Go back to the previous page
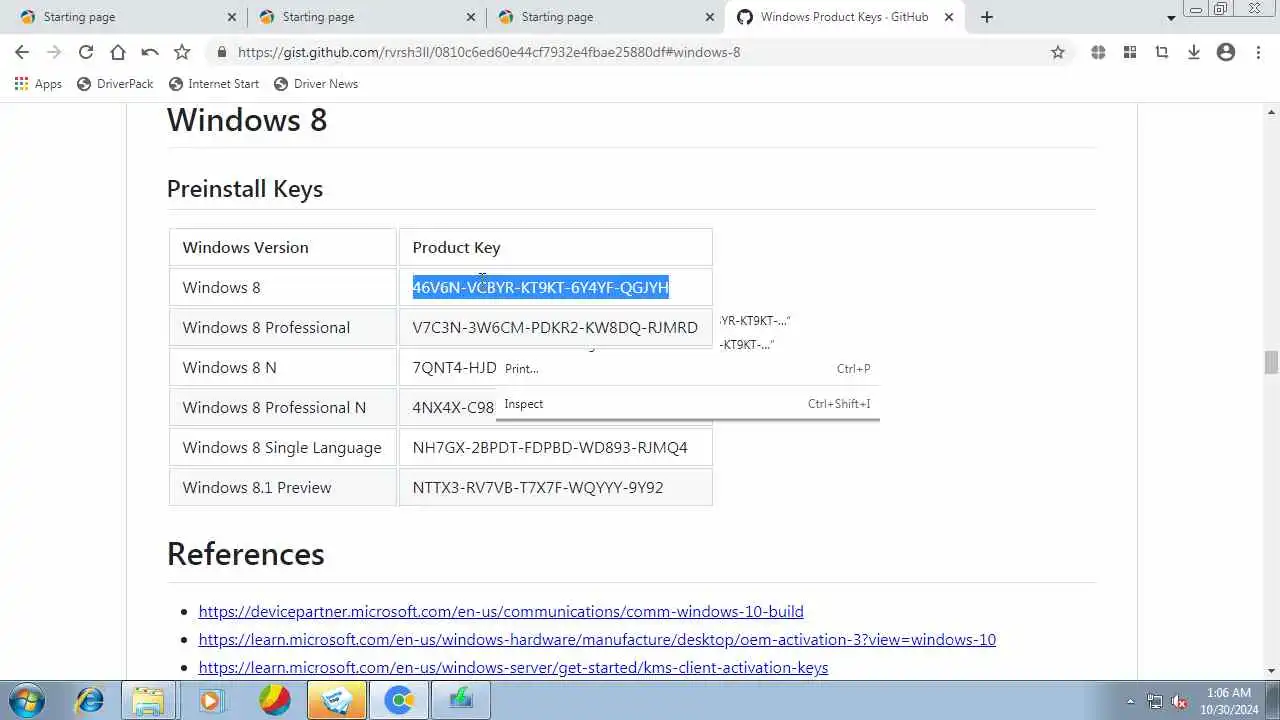Image resolution: width=1280 pixels, height=720 pixels. pyautogui.click(x=22, y=52)
